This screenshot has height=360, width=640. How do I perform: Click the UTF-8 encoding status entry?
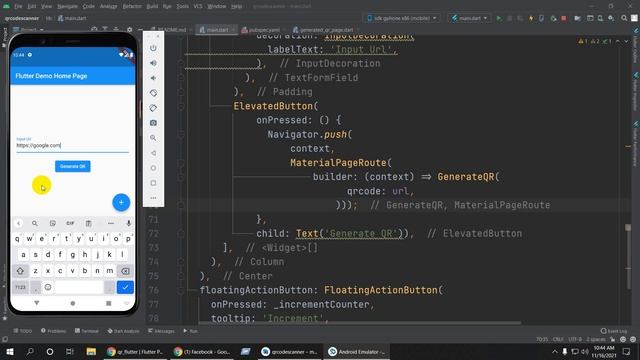pyautogui.click(x=575, y=339)
